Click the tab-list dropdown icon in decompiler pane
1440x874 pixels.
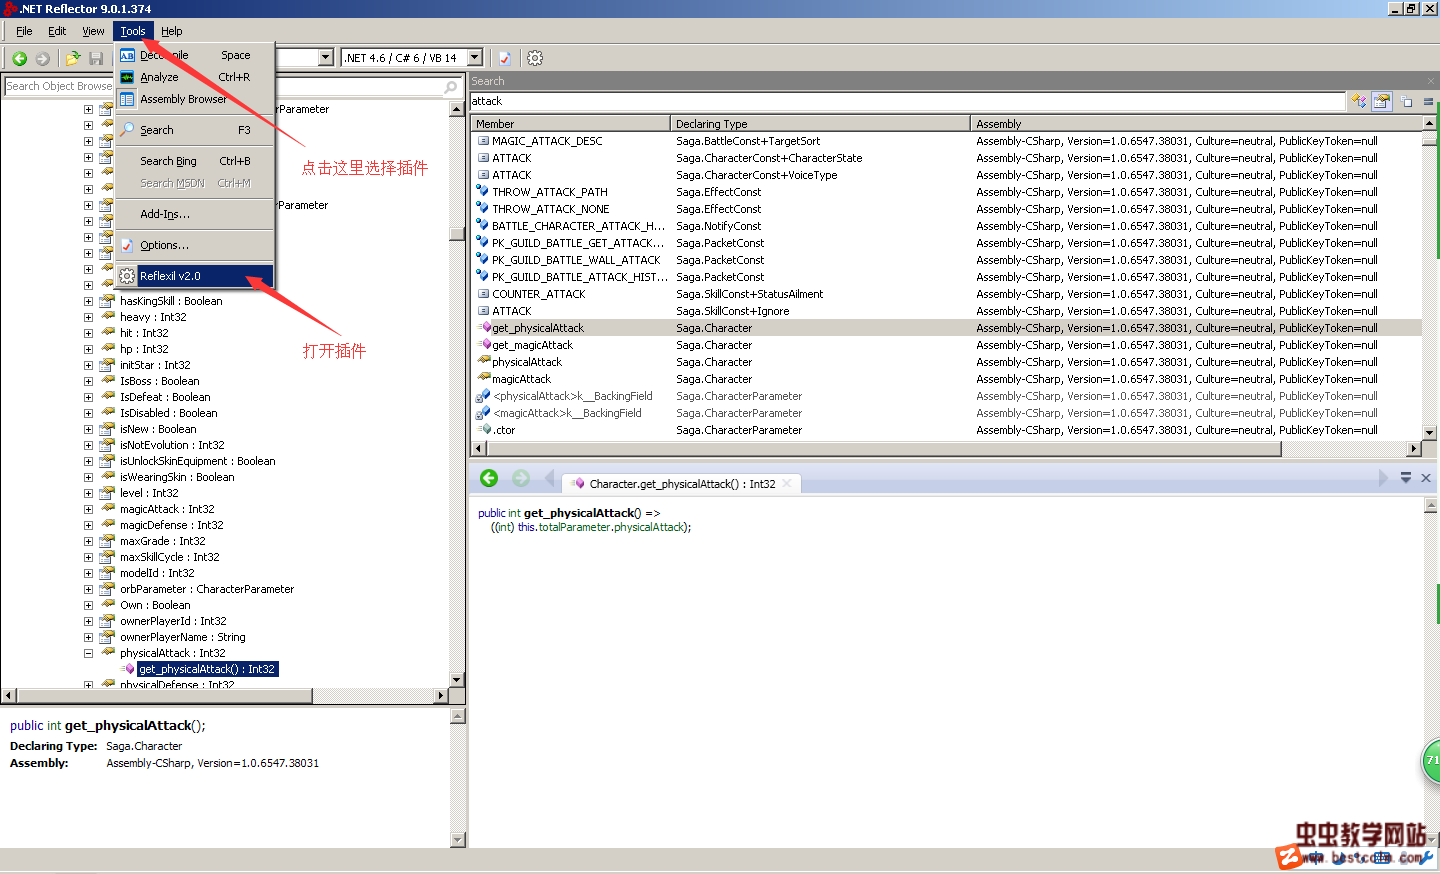pyautogui.click(x=1405, y=478)
